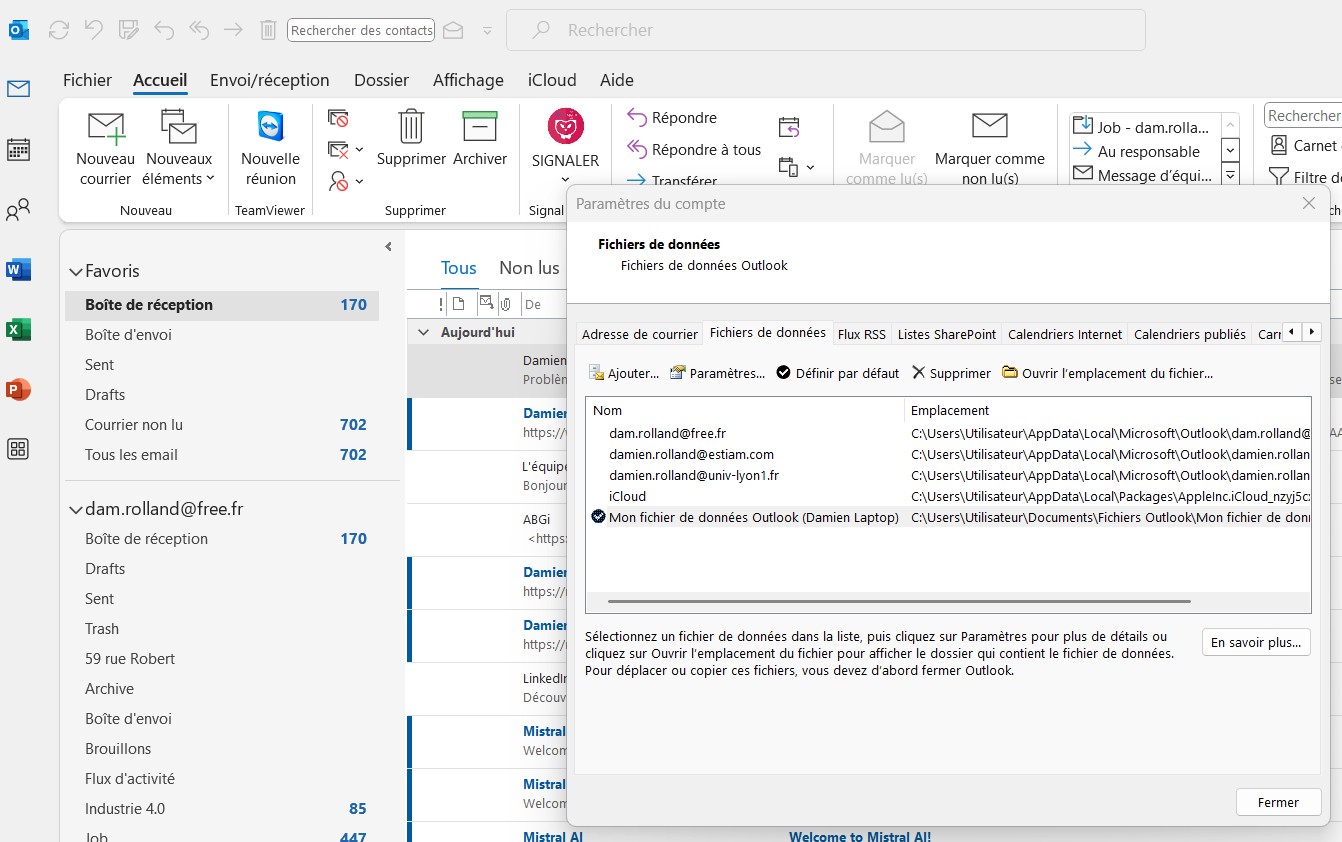Open the Calendar view in left sidebar

(x=18, y=149)
